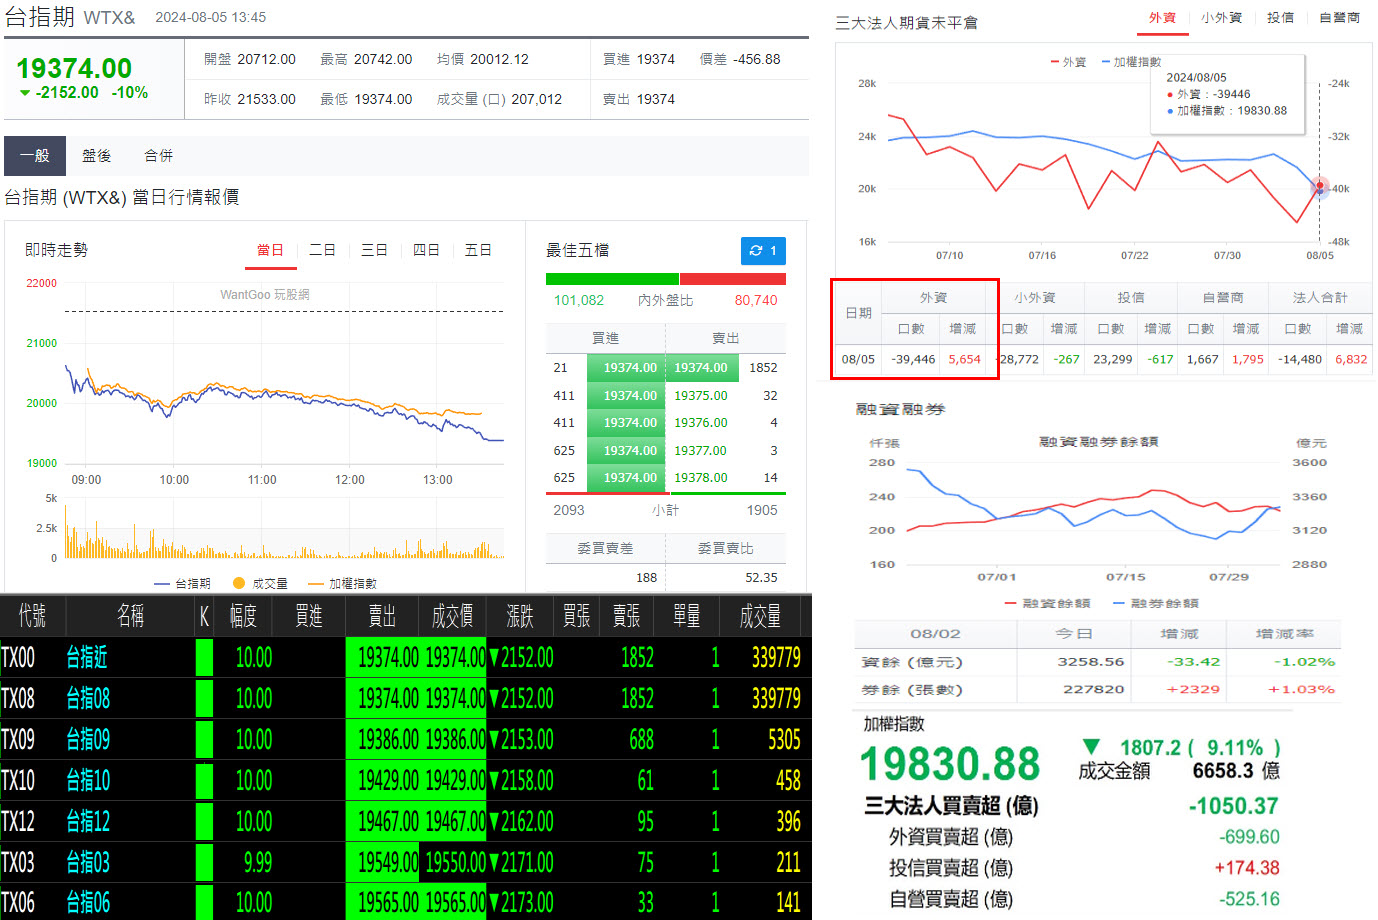Switch to the 自營商 tab
This screenshot has height=920, width=1378.
point(1340,17)
